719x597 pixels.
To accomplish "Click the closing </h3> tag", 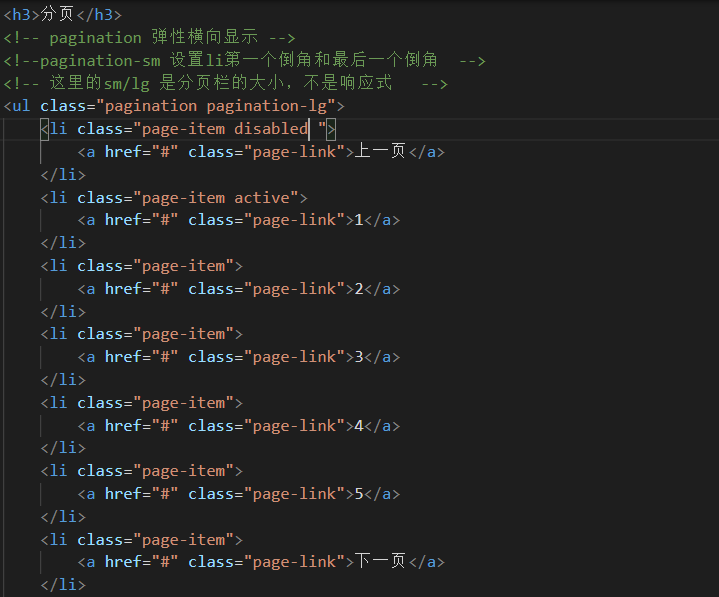I will point(99,15).
